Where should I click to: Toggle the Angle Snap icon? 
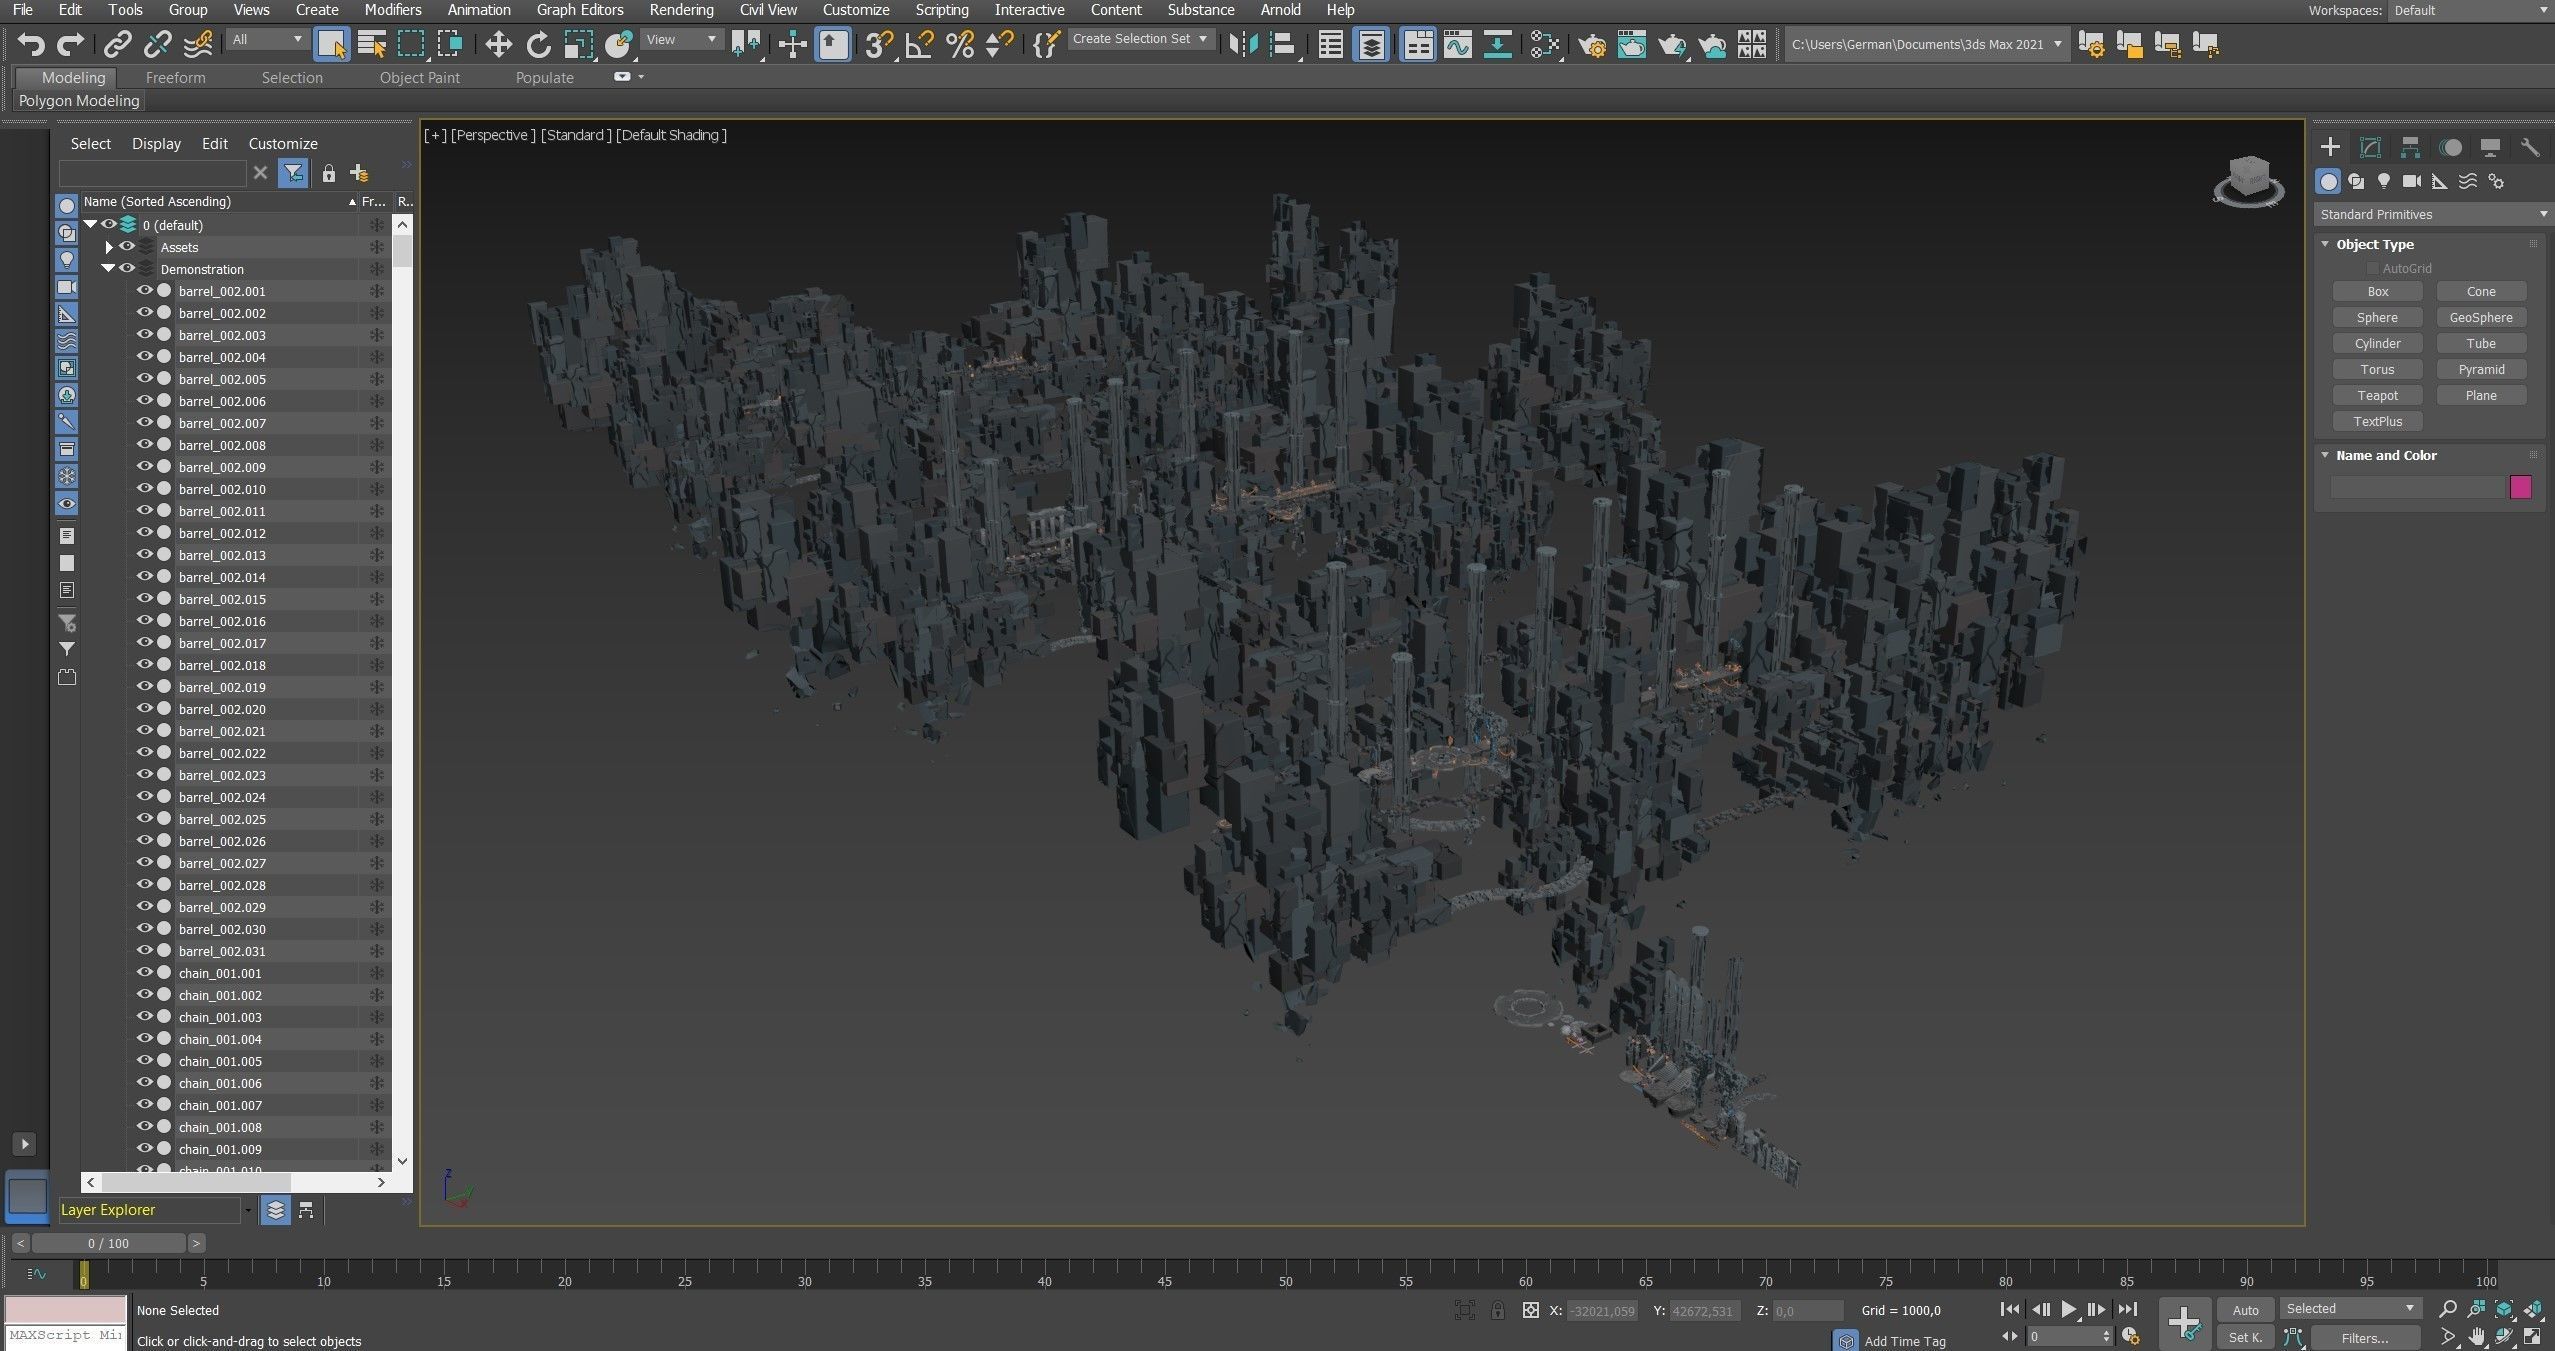(919, 44)
